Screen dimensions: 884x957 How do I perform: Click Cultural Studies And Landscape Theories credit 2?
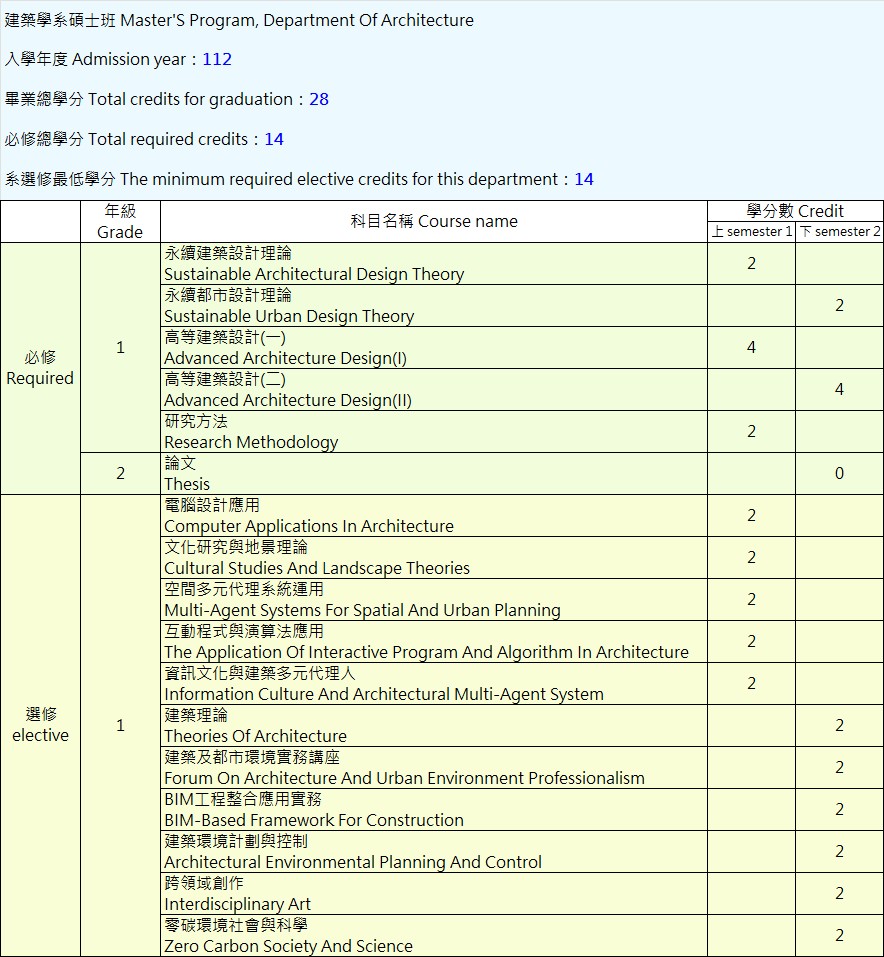coord(752,558)
